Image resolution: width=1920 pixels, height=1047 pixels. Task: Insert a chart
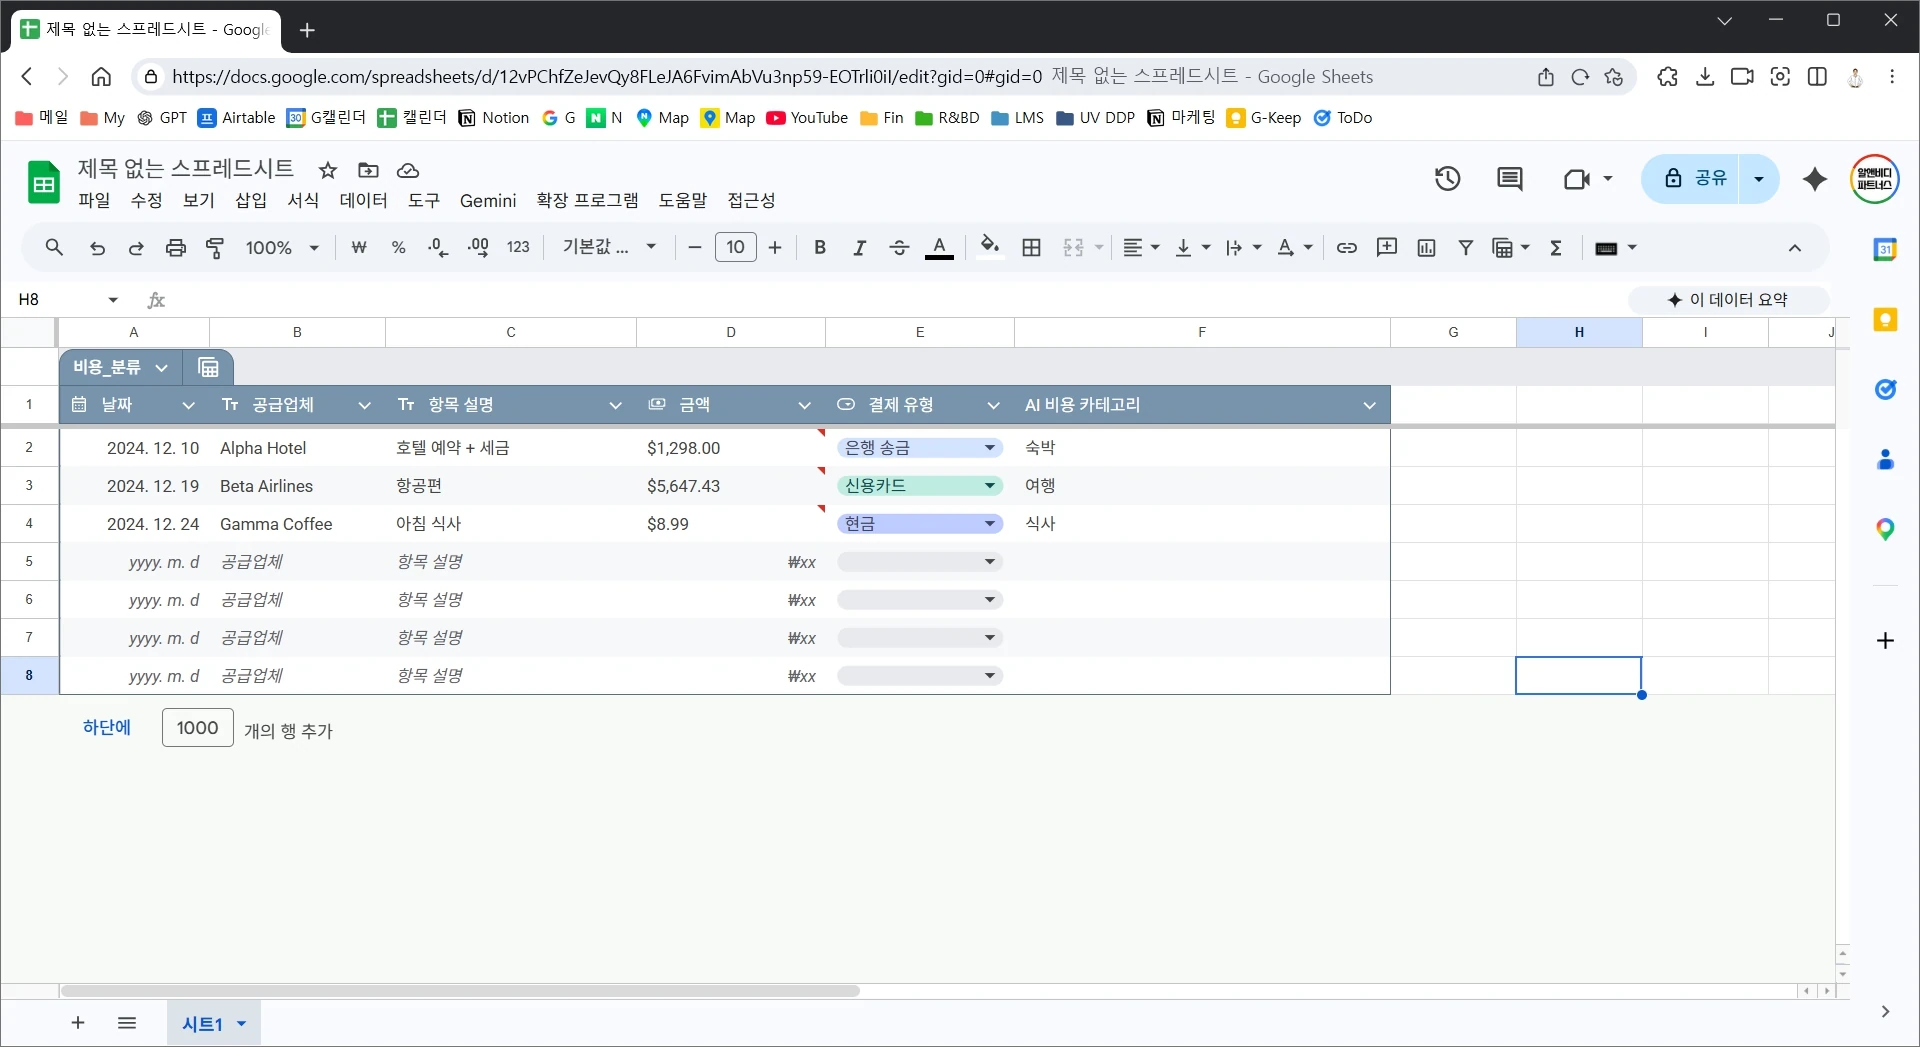point(1426,248)
